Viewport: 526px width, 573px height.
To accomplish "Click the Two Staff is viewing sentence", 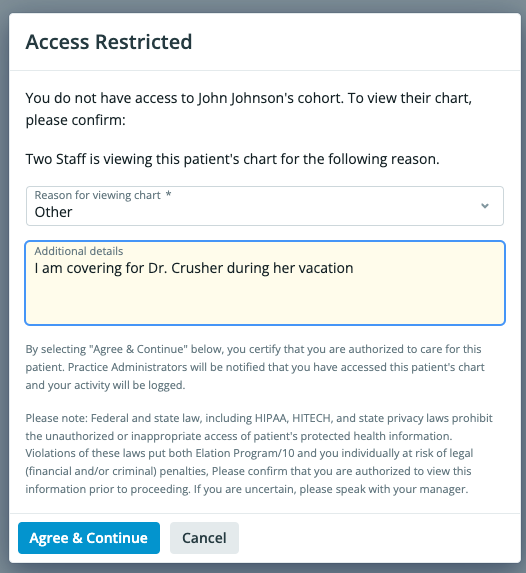I will click(232, 159).
